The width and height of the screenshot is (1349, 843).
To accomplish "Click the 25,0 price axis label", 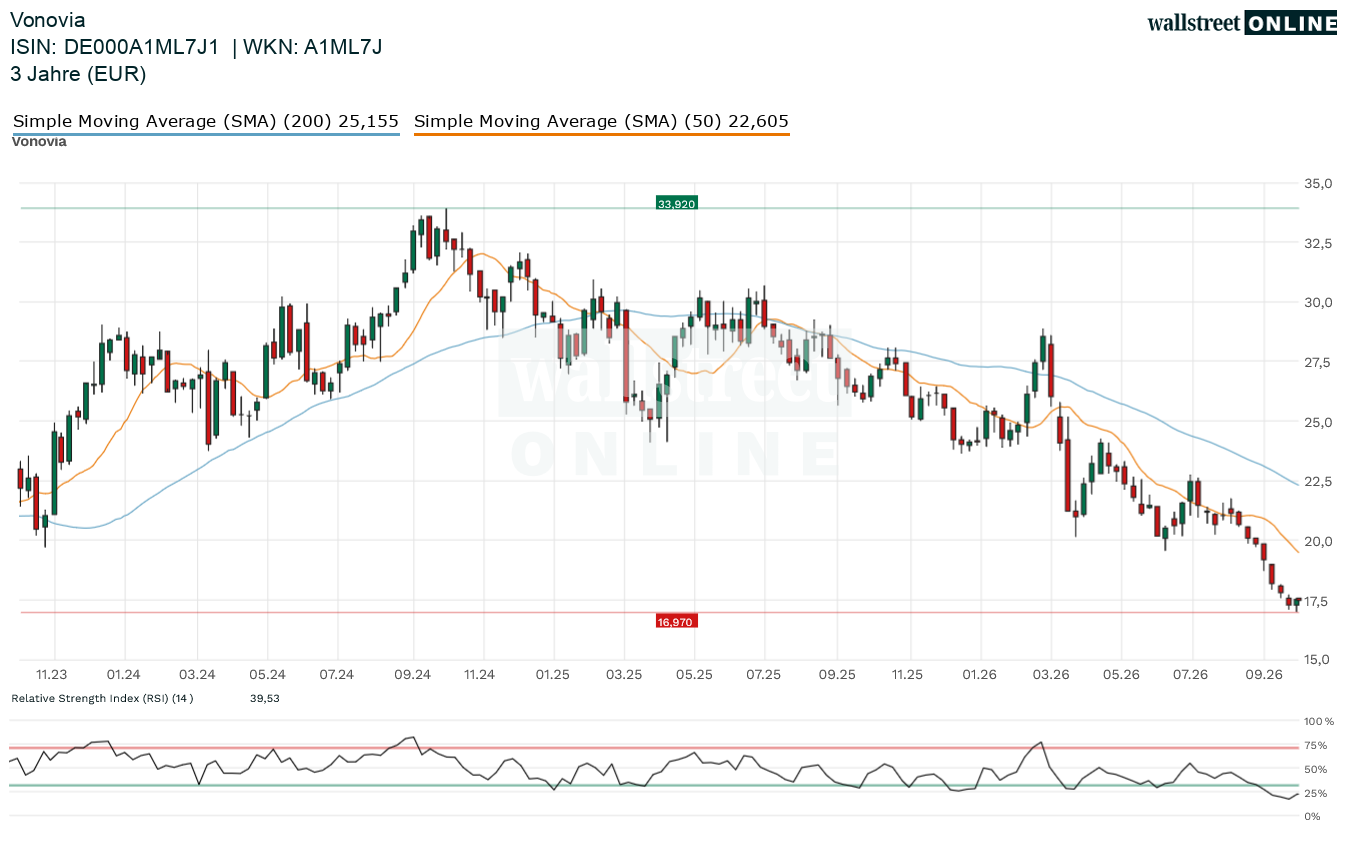I will pyautogui.click(x=1318, y=422).
